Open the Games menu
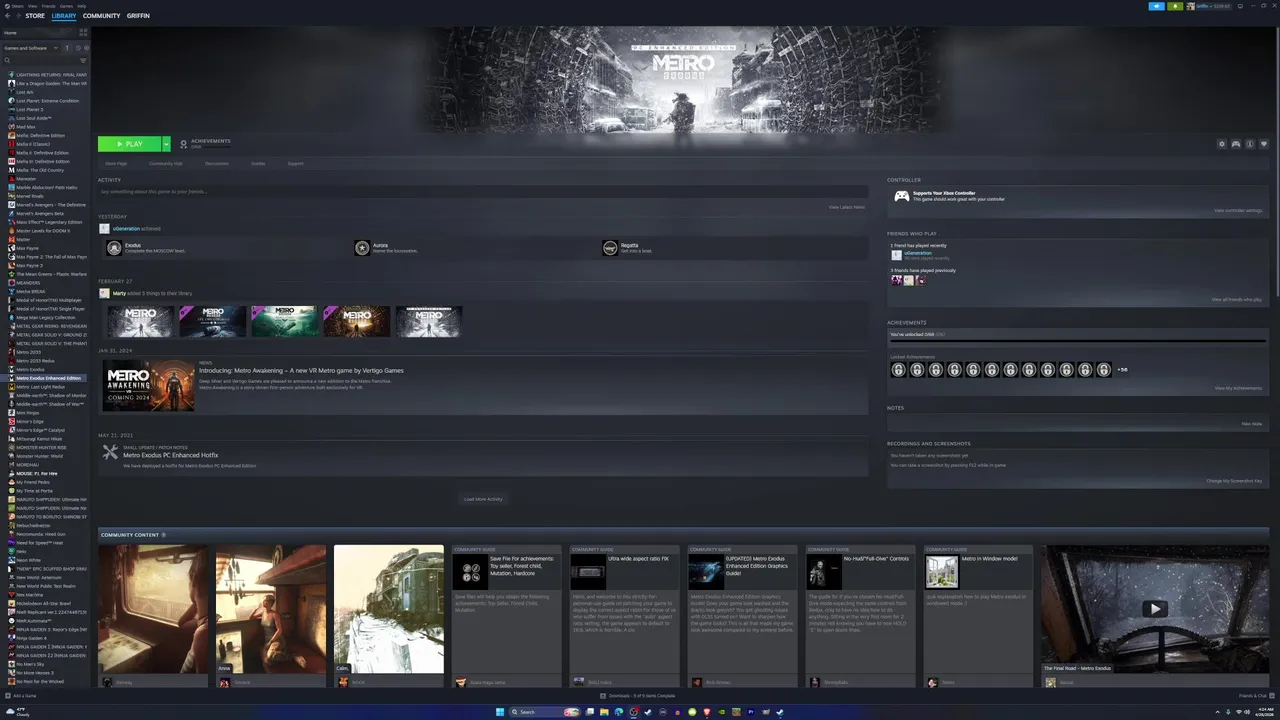This screenshot has height=720, width=1280. click(66, 6)
